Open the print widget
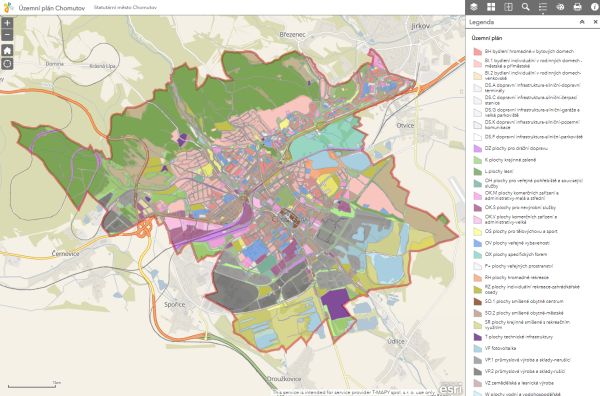 [577, 7]
